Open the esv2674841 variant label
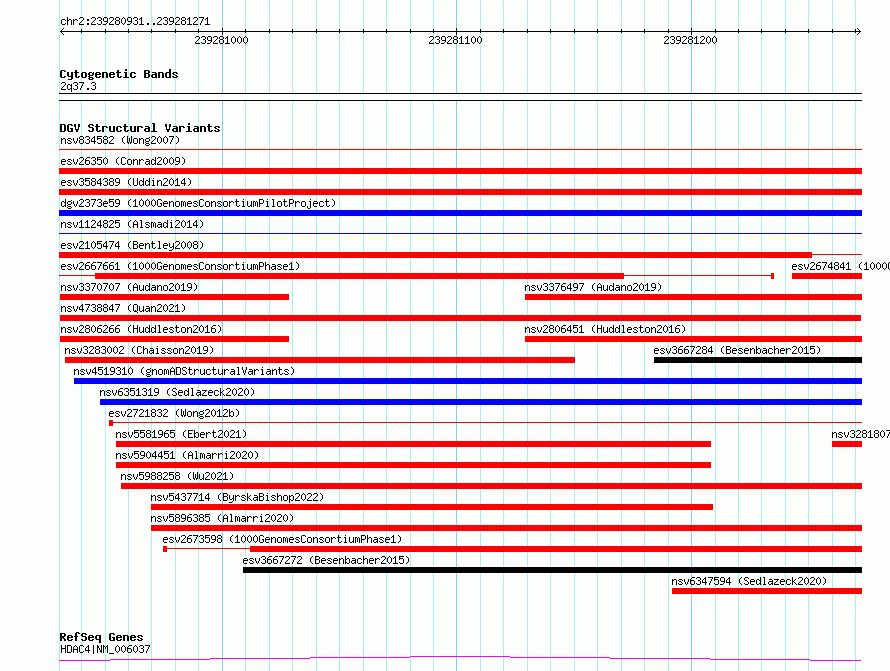Screen dimensions: 890x671 click(x=841, y=266)
